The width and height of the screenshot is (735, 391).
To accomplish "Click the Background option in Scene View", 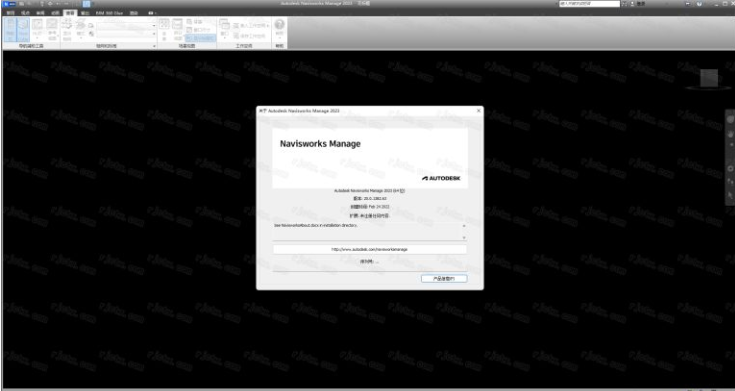I will (195, 22).
